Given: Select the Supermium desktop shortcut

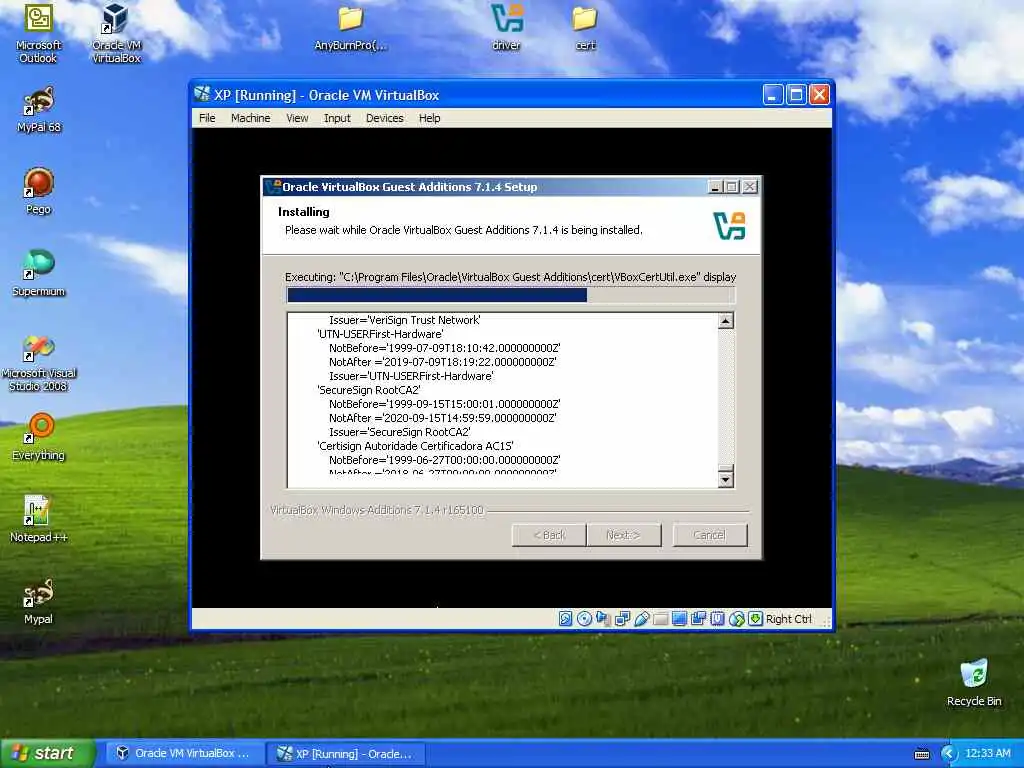Looking at the screenshot, I should 39,273.
